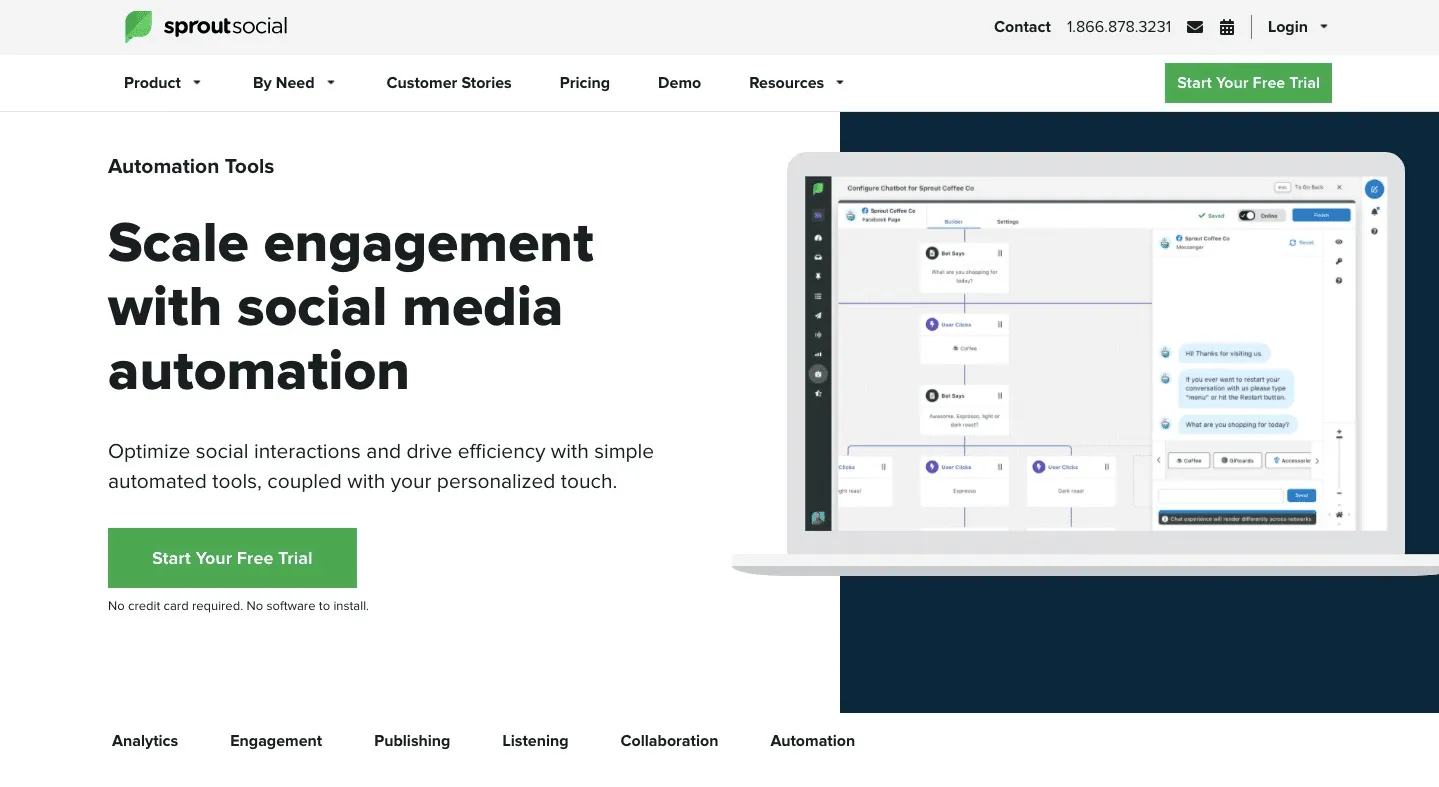The height and width of the screenshot is (787, 1439).
Task: Click the question mark below the key icon
Action: (1339, 281)
